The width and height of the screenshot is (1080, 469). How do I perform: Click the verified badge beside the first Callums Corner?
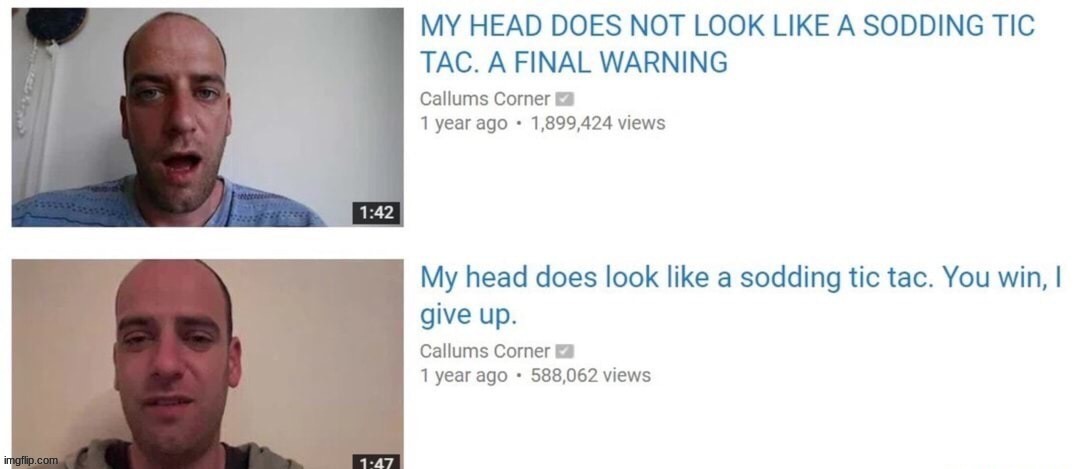(x=565, y=100)
